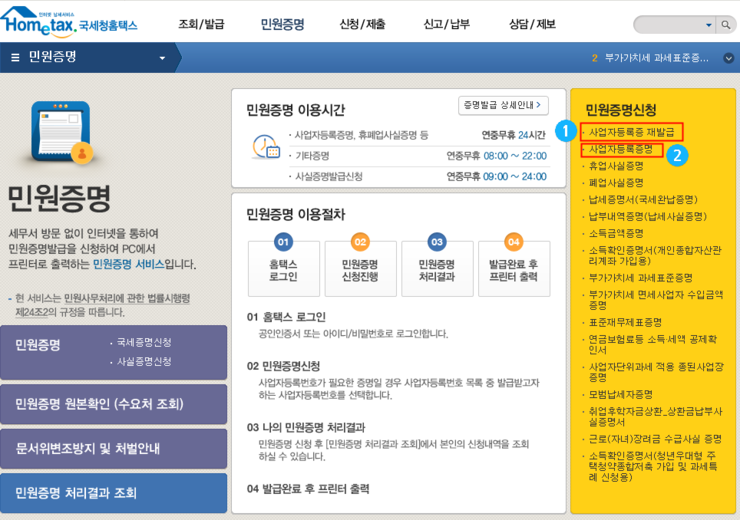Select 소득금액증명 link
The image size is (740, 520).
coord(616,234)
